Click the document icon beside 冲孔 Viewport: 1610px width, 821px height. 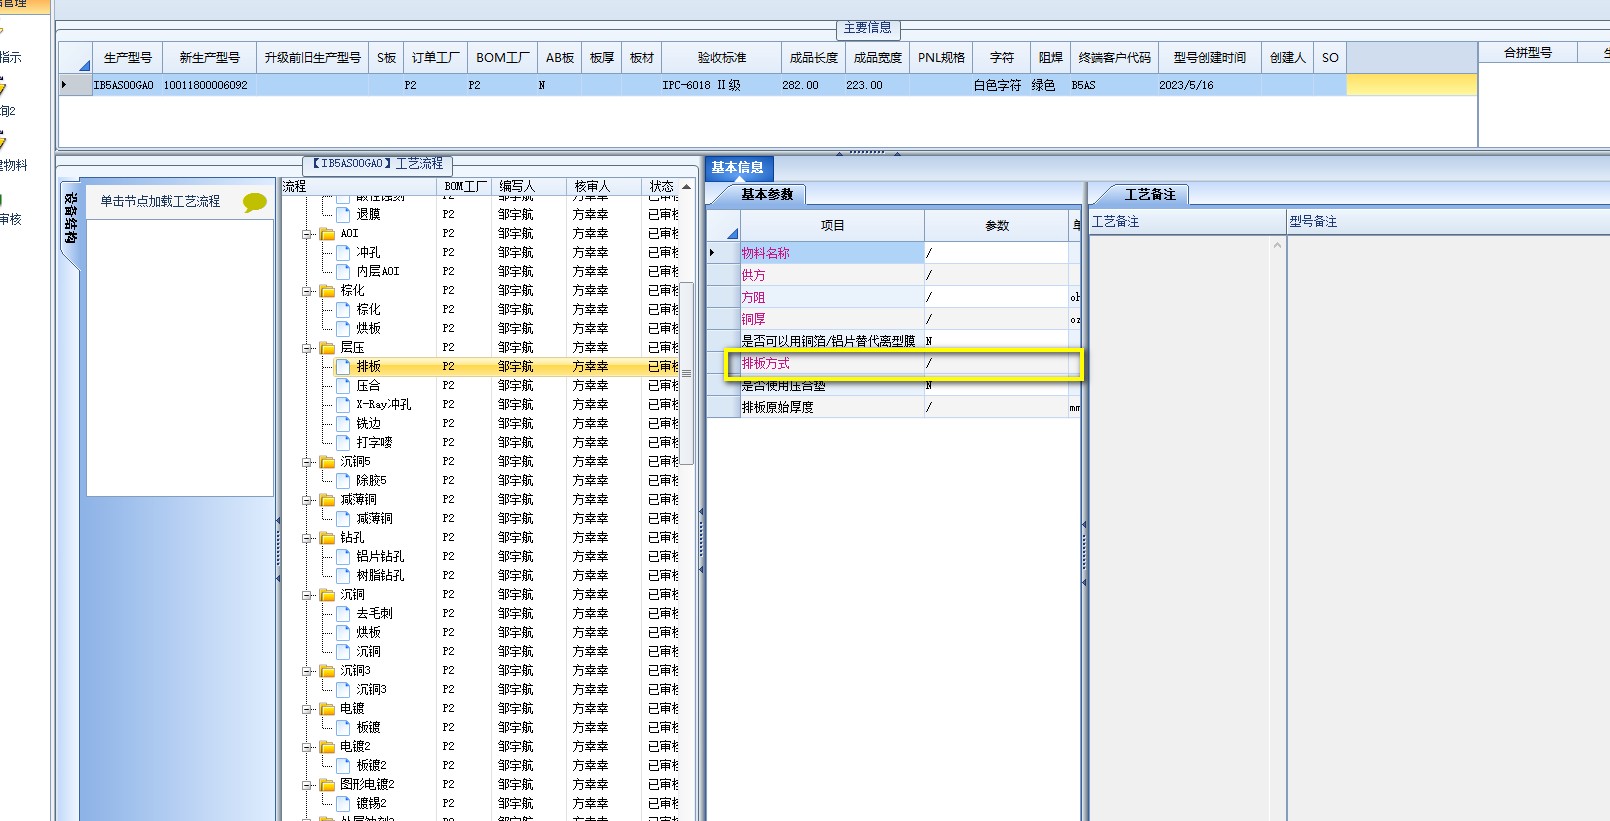[x=343, y=252]
